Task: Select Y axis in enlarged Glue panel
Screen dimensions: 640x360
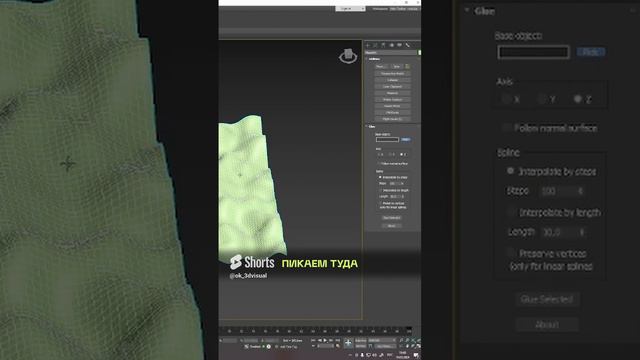Action: click(542, 99)
